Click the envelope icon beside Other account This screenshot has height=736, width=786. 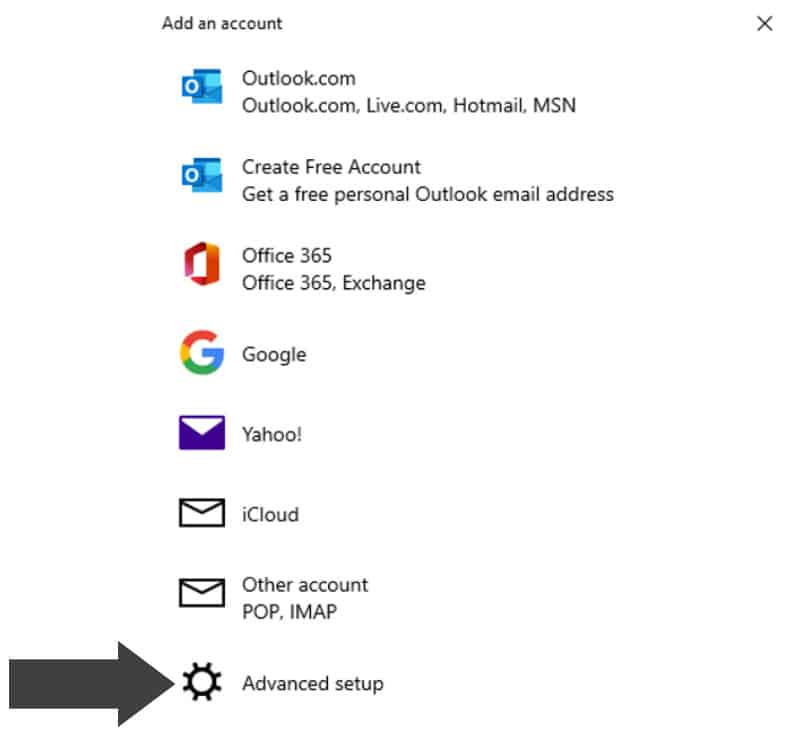coord(201,593)
